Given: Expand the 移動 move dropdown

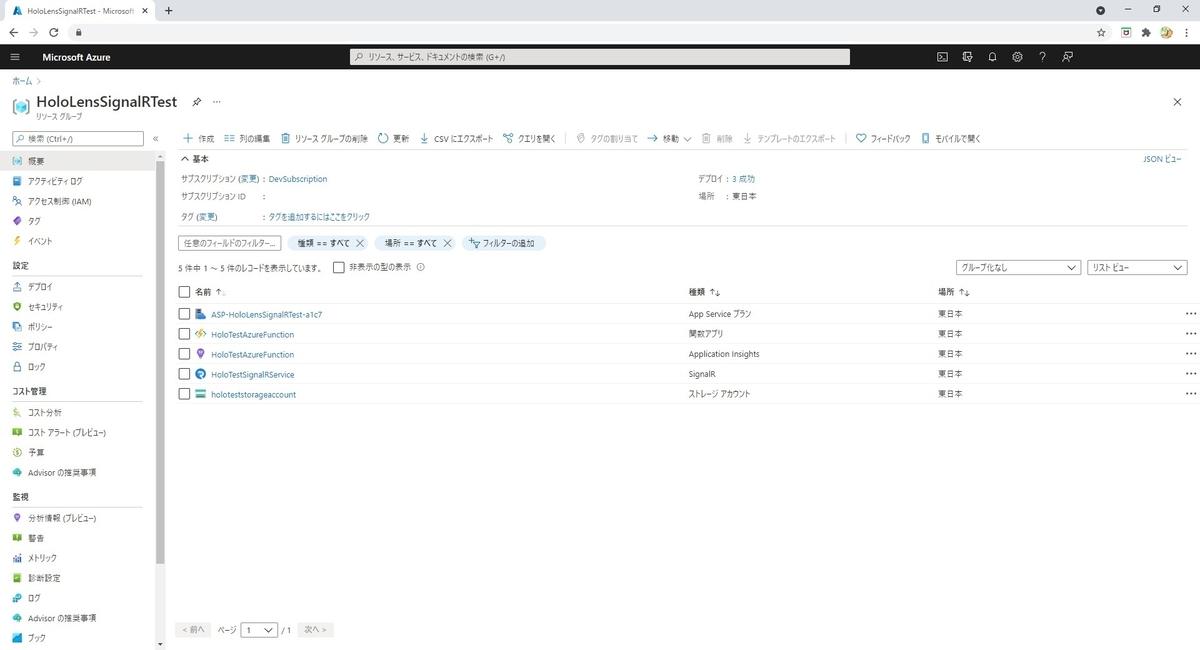Looking at the screenshot, I should click(669, 139).
